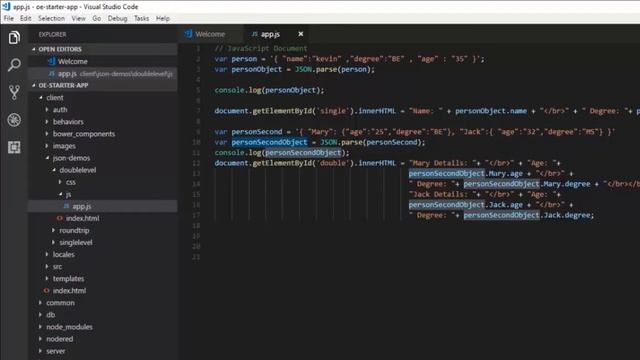Screen dimensions: 640x360
Task: Open the Search view in activity bar
Action: (14, 64)
